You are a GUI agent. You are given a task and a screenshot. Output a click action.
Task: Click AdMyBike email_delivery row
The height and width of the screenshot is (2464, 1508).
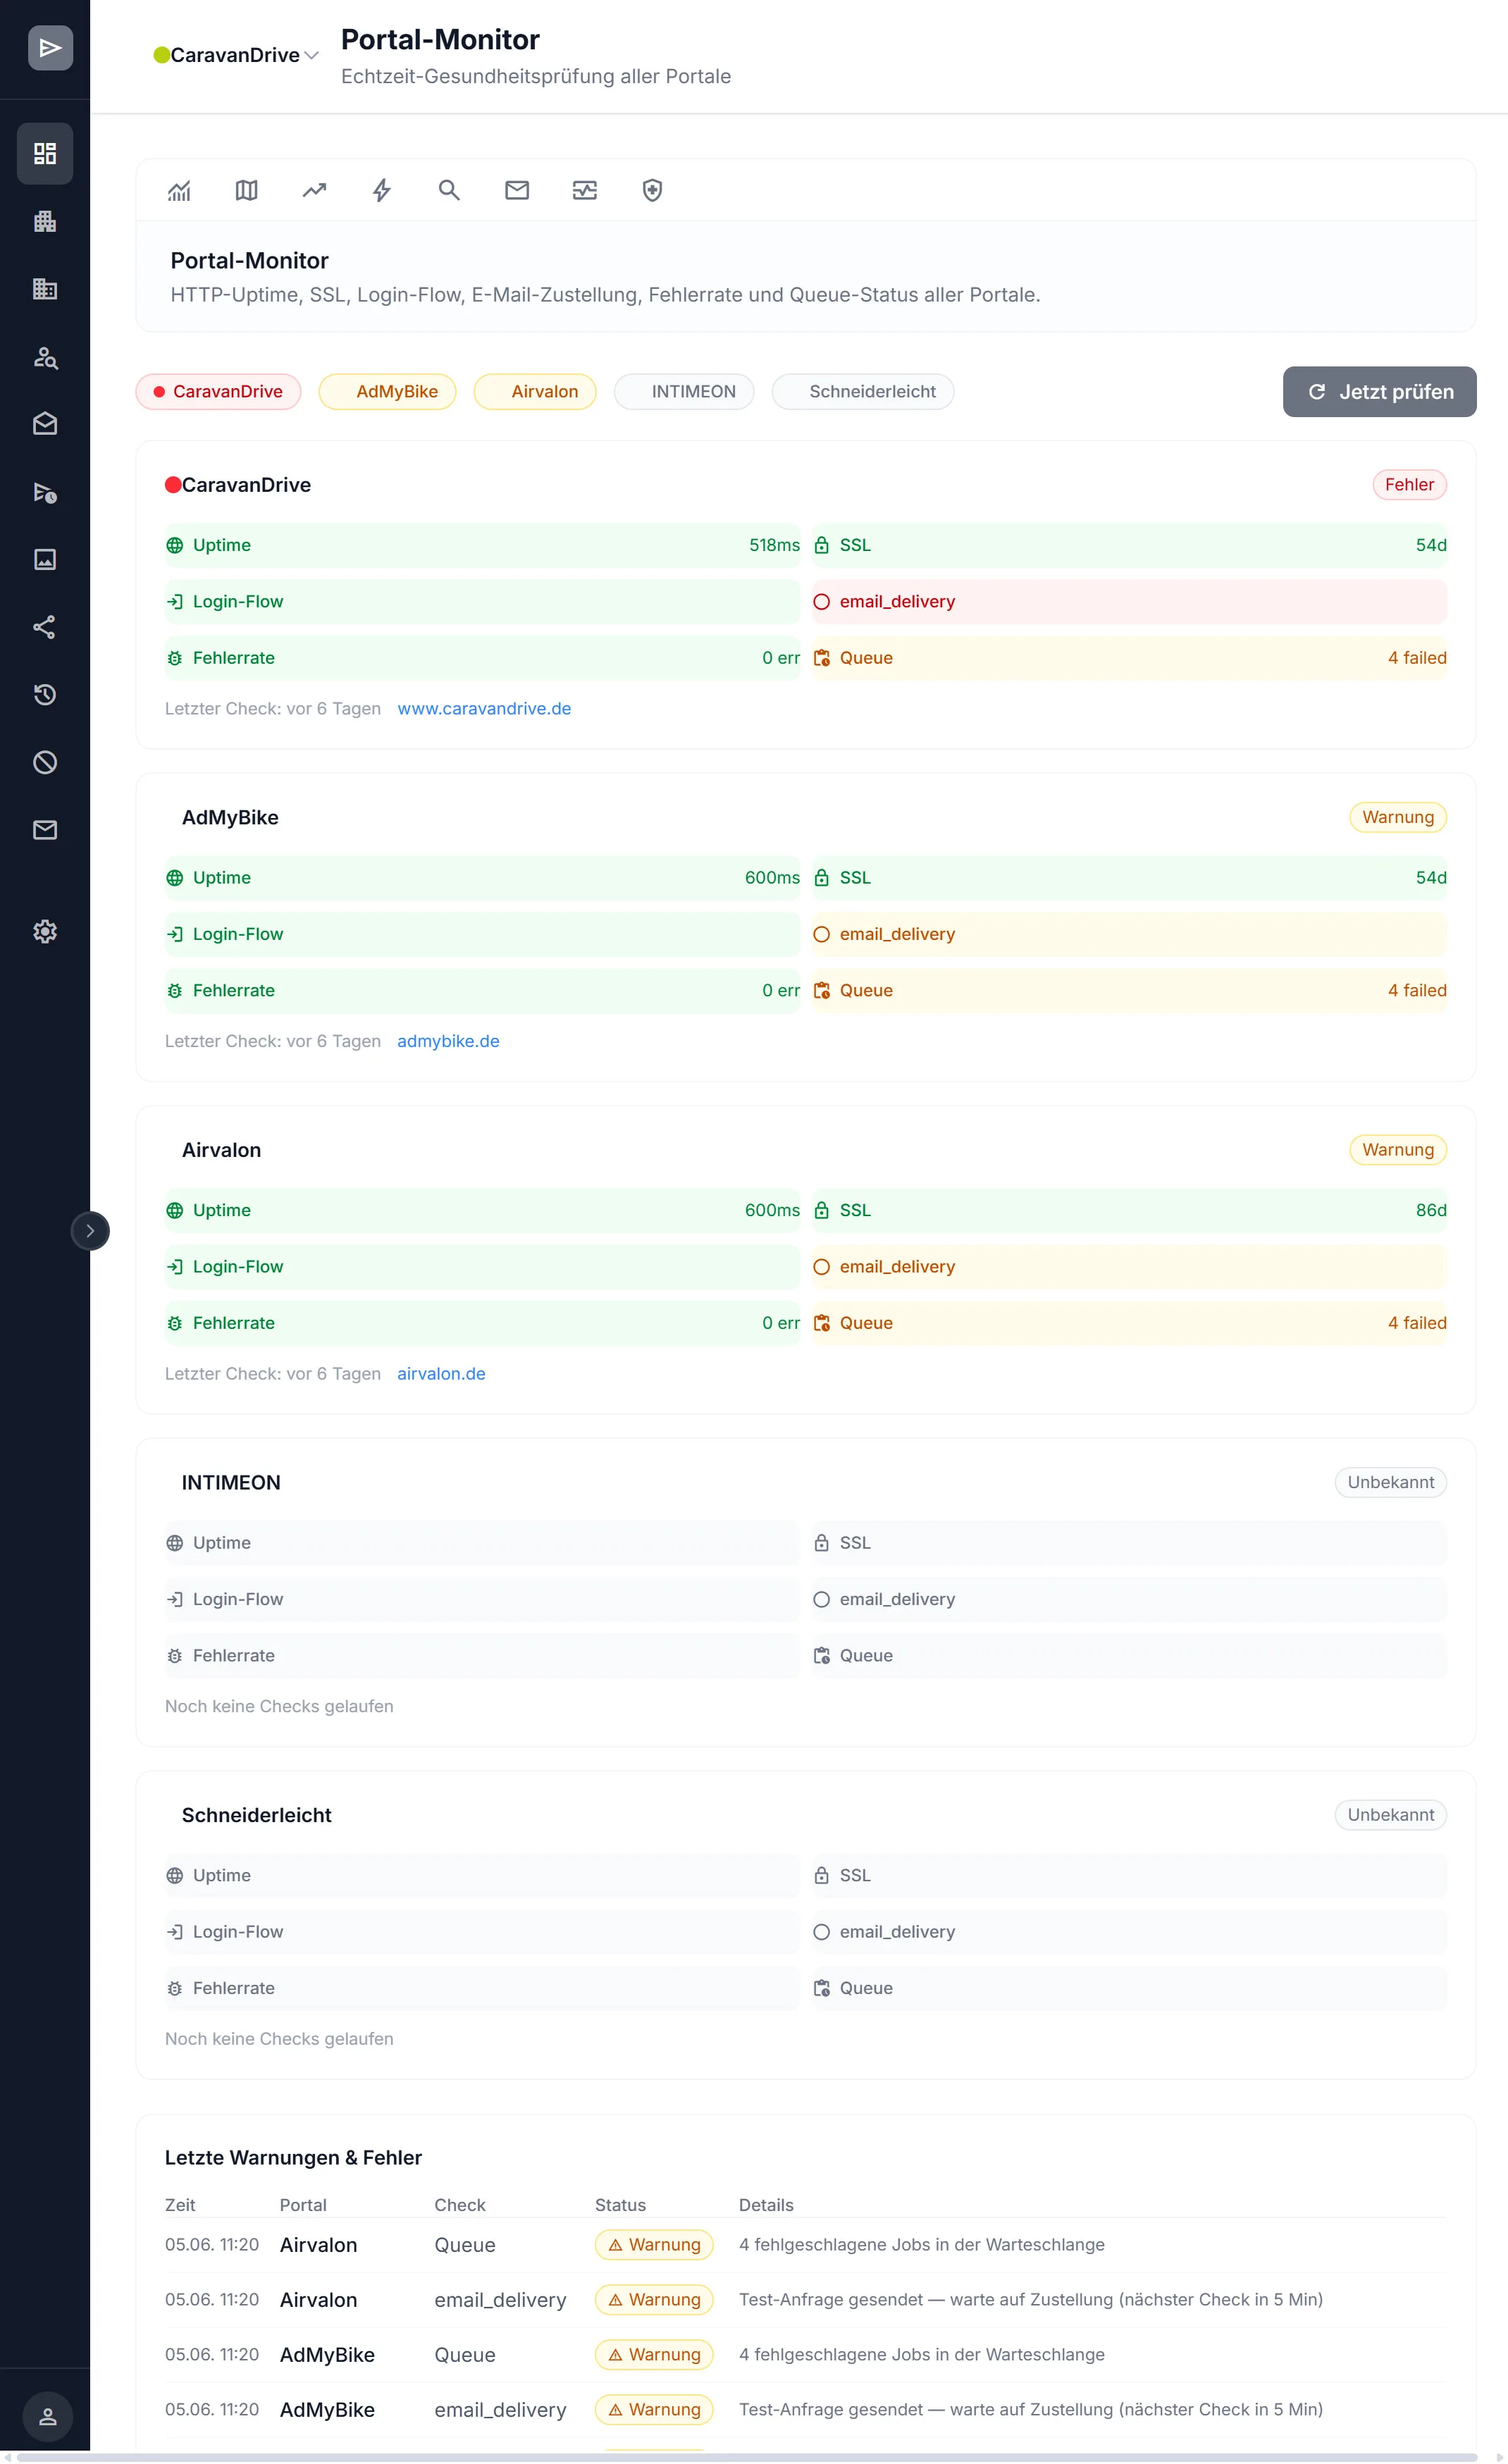tap(1129, 934)
